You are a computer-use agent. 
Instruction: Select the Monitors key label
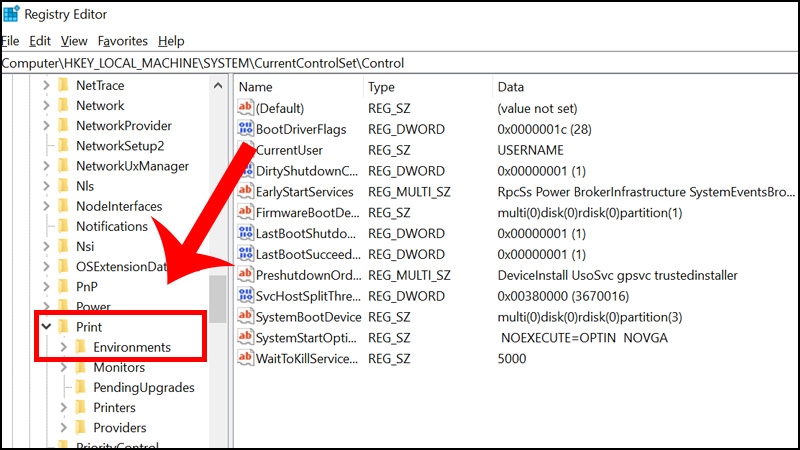click(119, 367)
